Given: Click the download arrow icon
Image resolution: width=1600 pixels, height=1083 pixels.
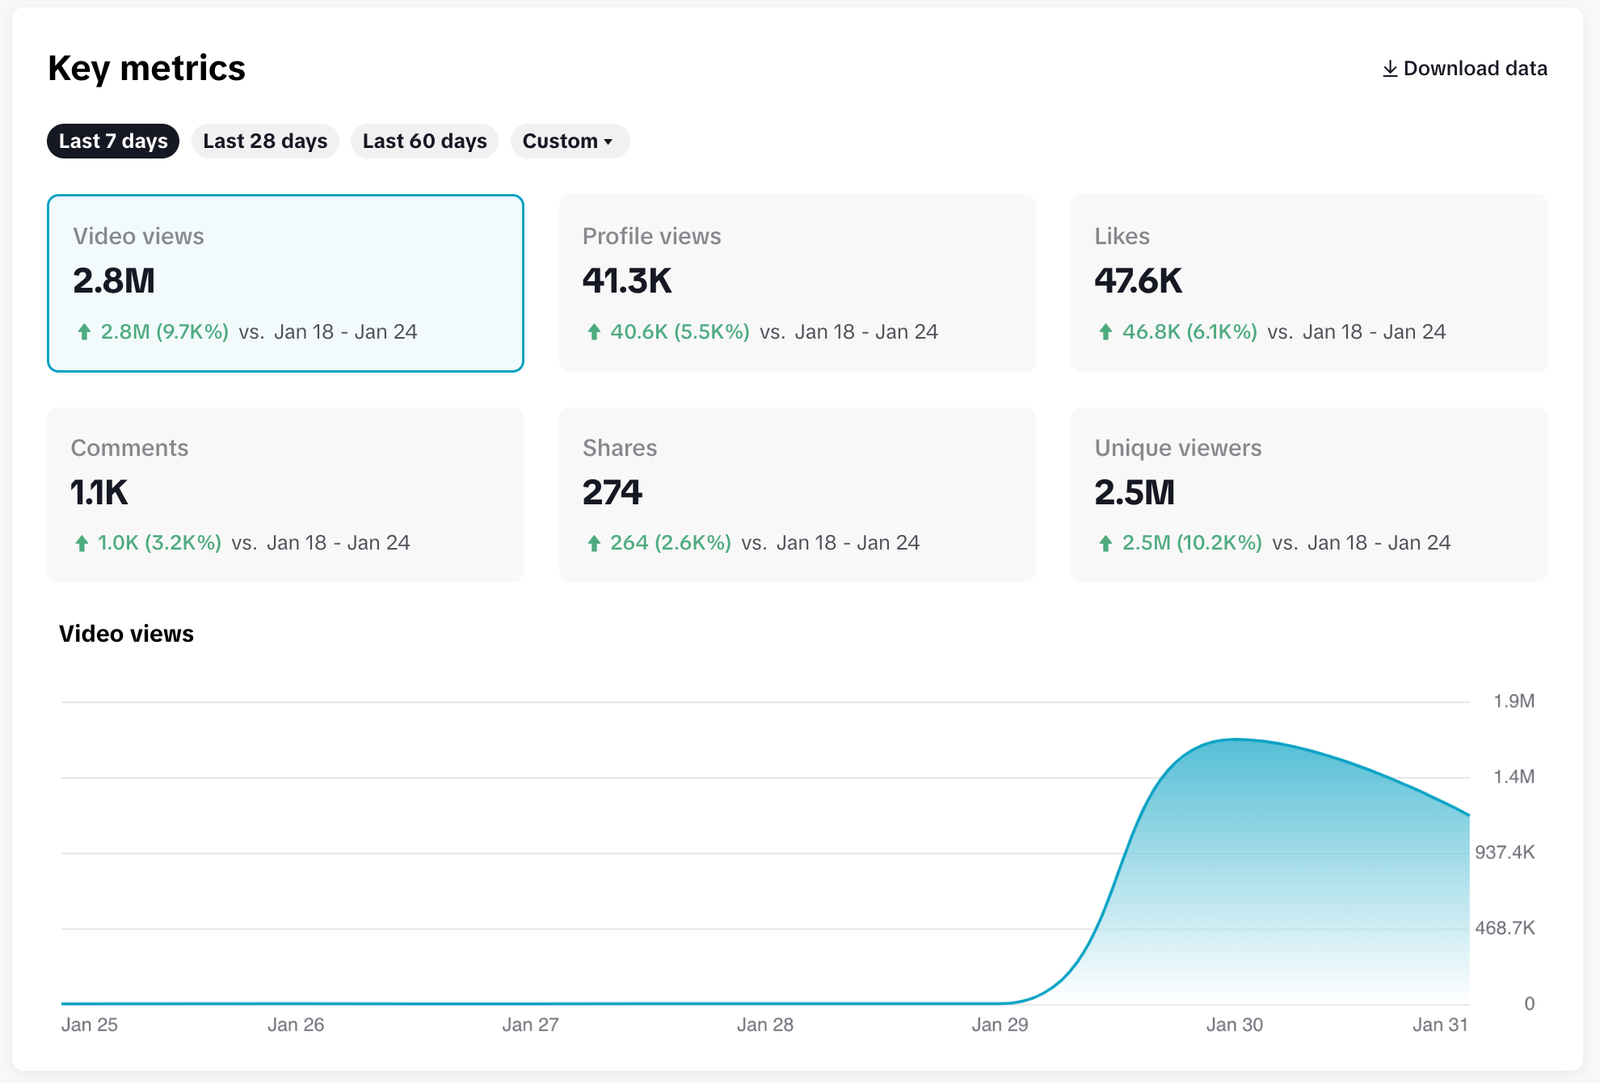Looking at the screenshot, I should tap(1390, 69).
